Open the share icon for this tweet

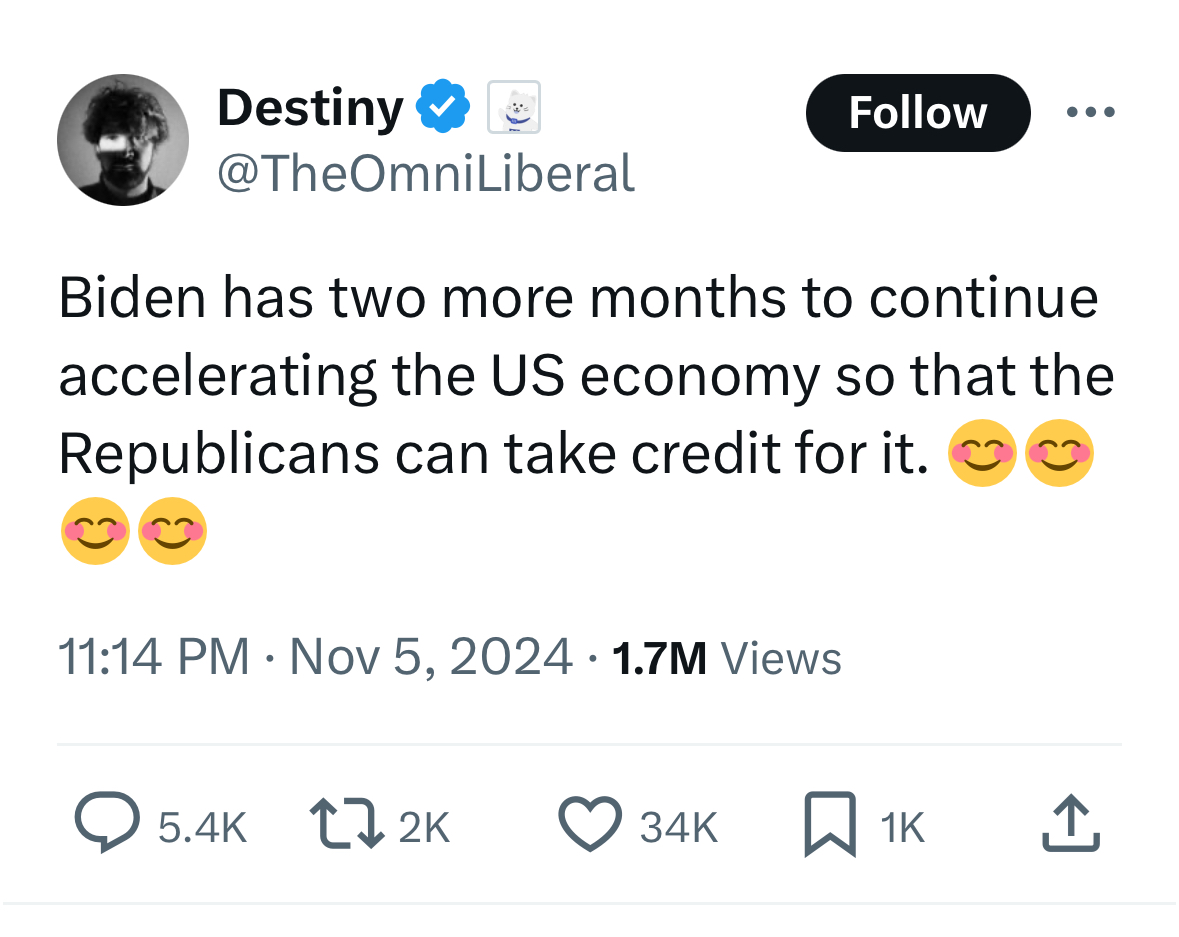(x=1071, y=825)
